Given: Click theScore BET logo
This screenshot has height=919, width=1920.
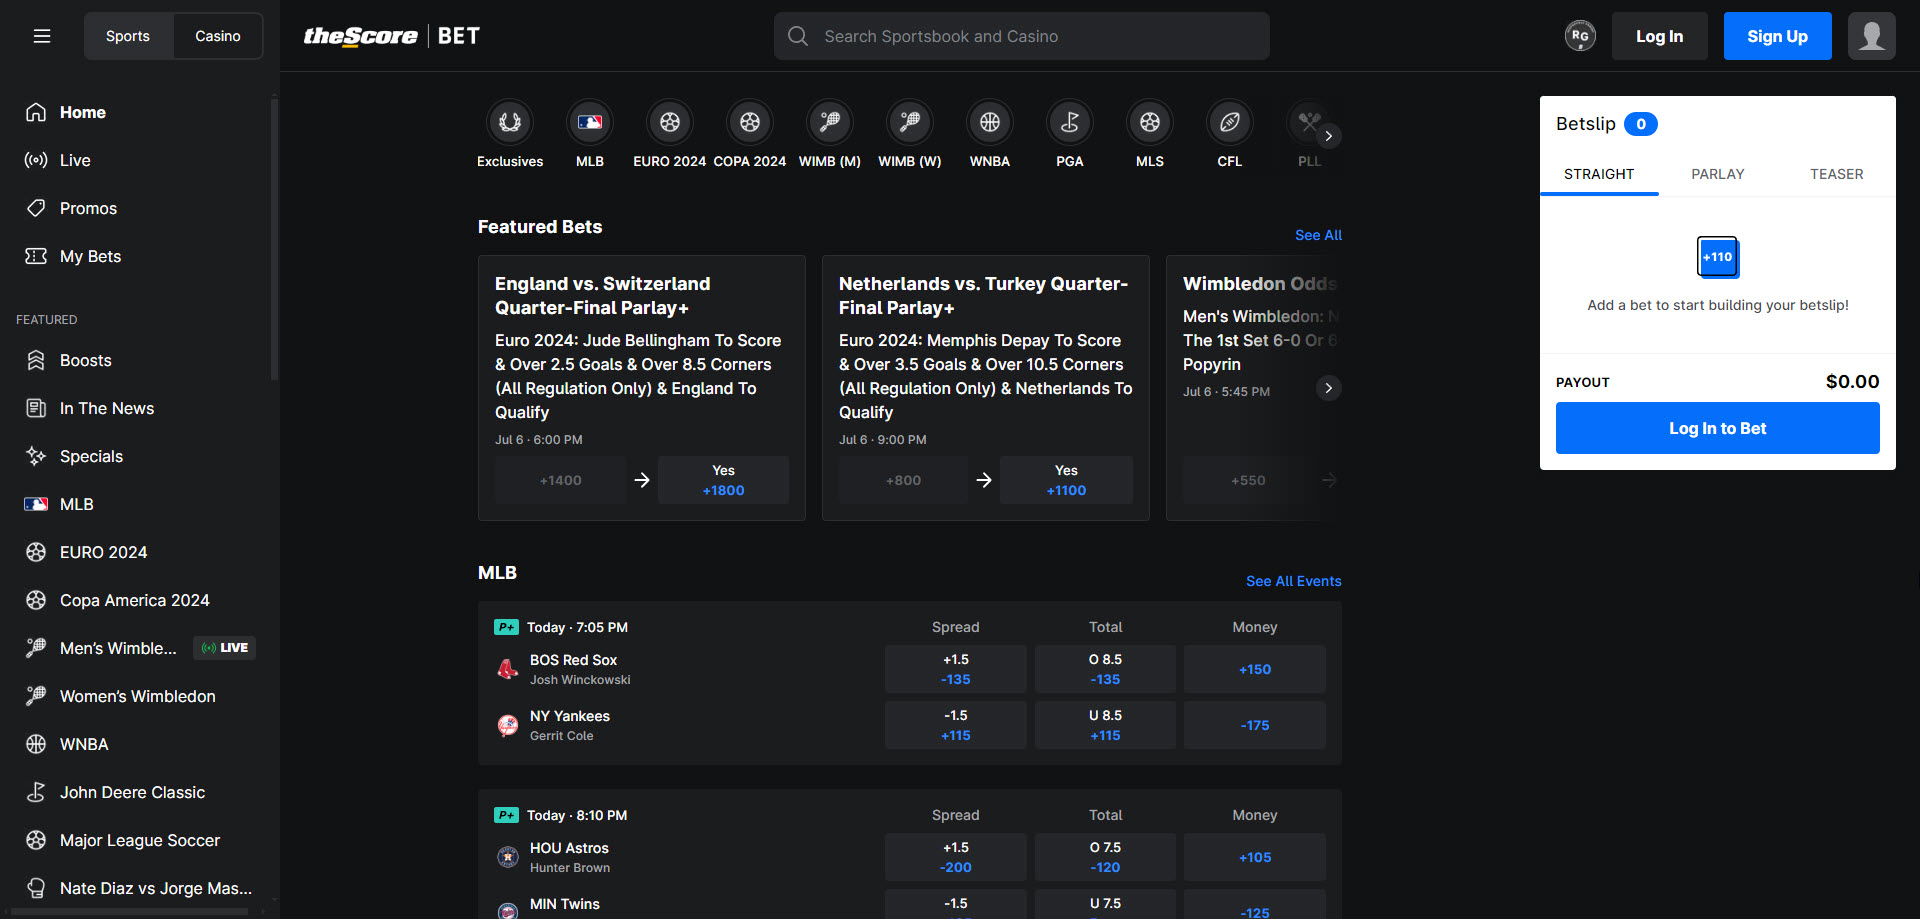Looking at the screenshot, I should tap(391, 36).
